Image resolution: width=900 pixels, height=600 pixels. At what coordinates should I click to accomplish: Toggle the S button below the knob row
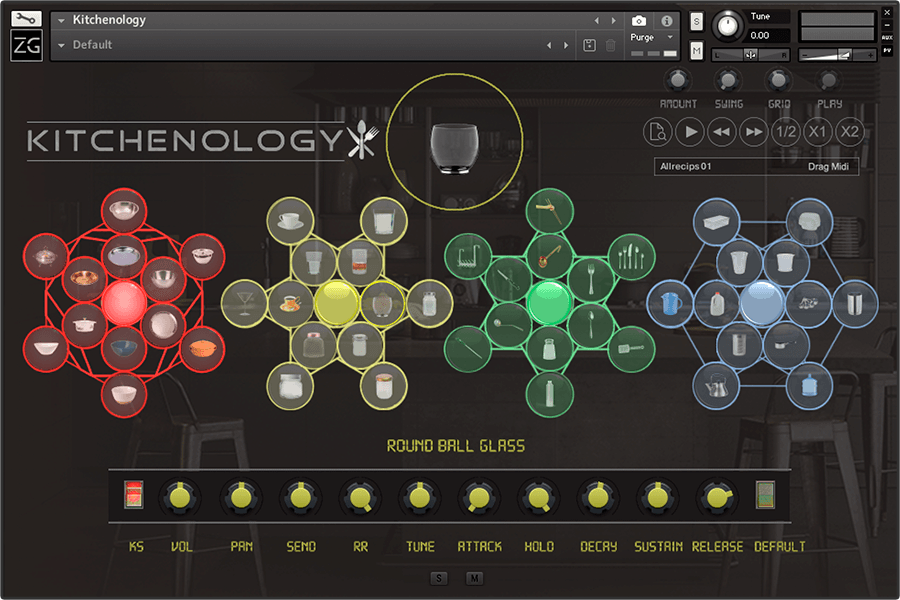coord(439,578)
